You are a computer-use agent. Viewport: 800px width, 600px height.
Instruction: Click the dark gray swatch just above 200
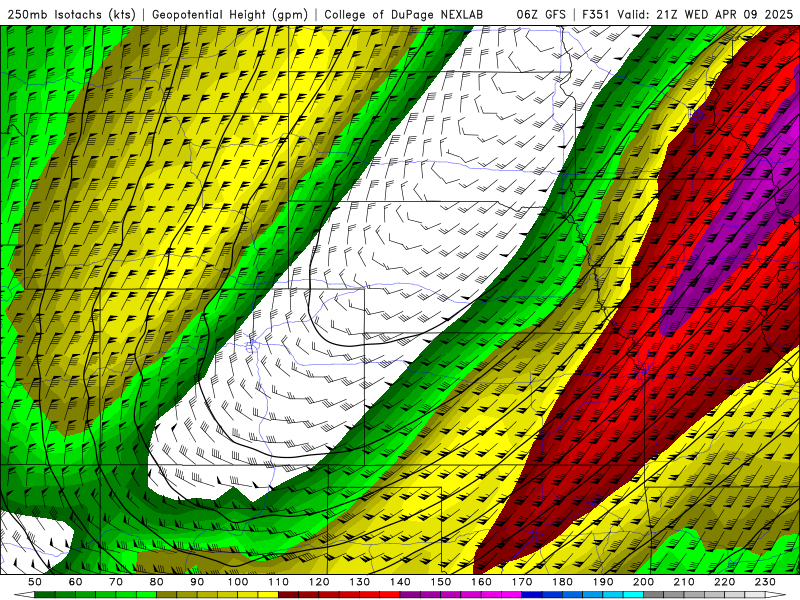coord(654,595)
